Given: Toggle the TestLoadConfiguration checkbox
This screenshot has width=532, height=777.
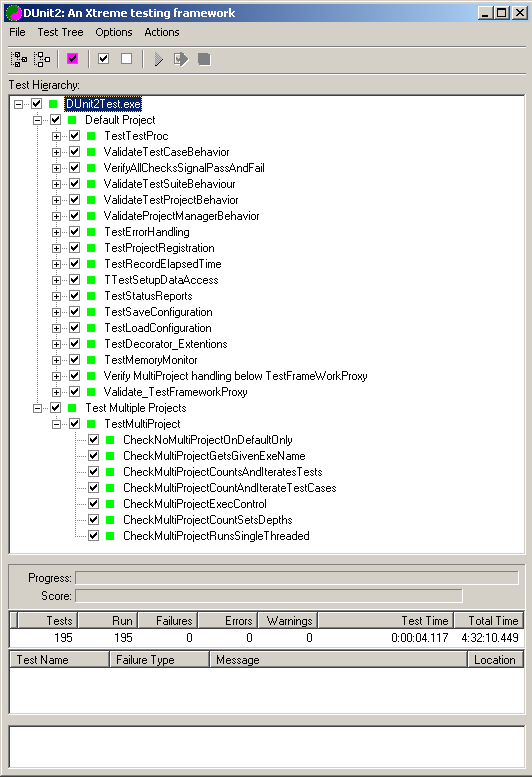Looking at the screenshot, I should tap(74, 328).
